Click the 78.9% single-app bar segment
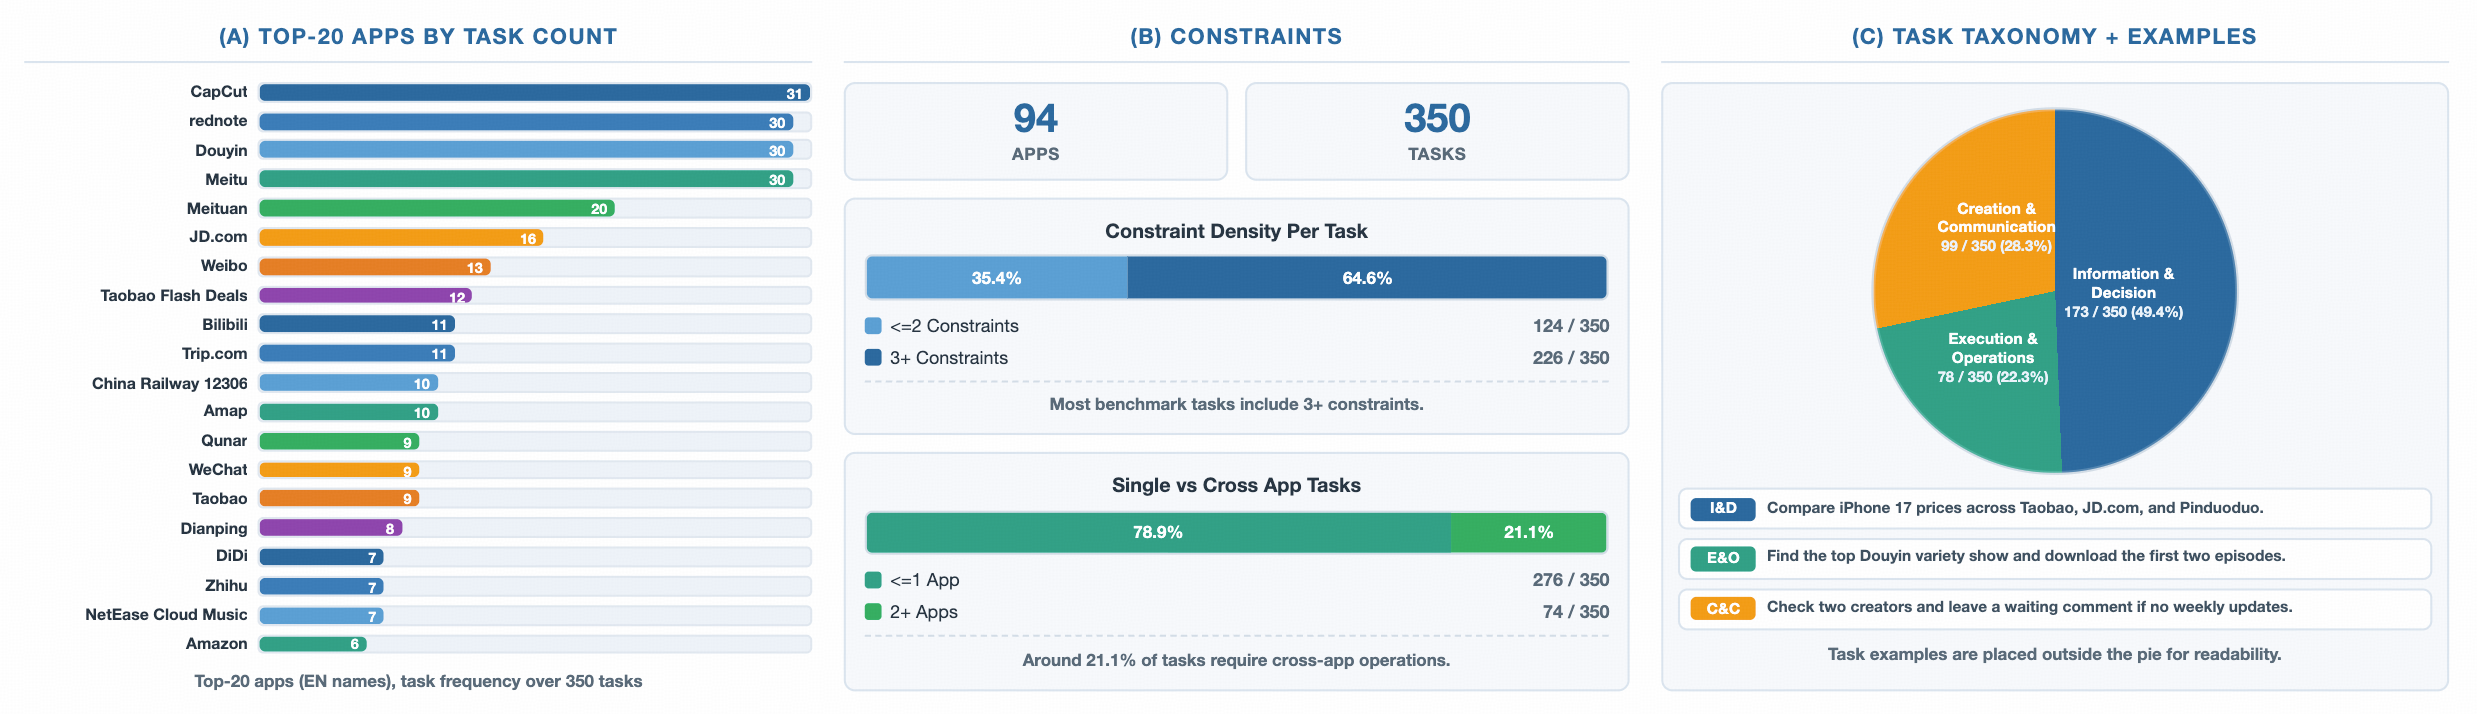The width and height of the screenshot is (2477, 714). (x=1158, y=532)
